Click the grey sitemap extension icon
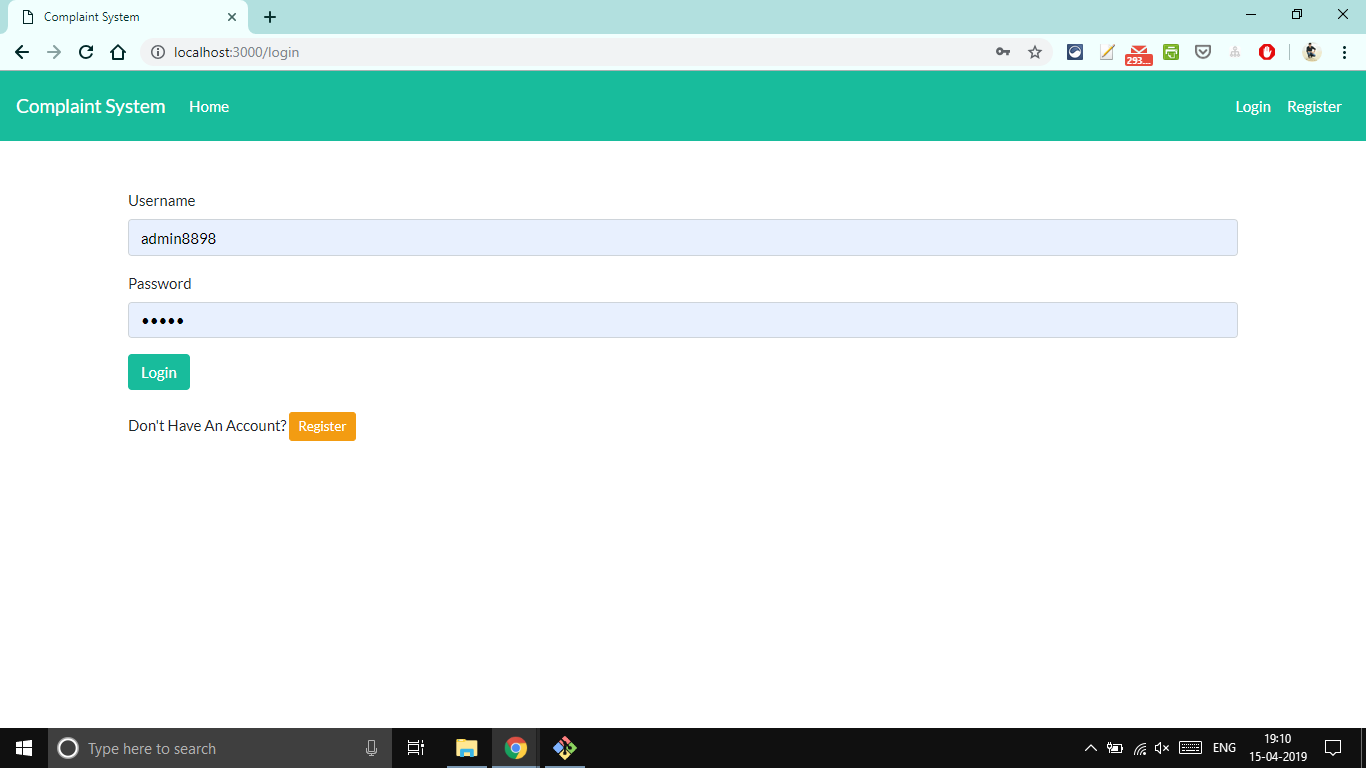This screenshot has height=768, width=1366. pos(1235,52)
